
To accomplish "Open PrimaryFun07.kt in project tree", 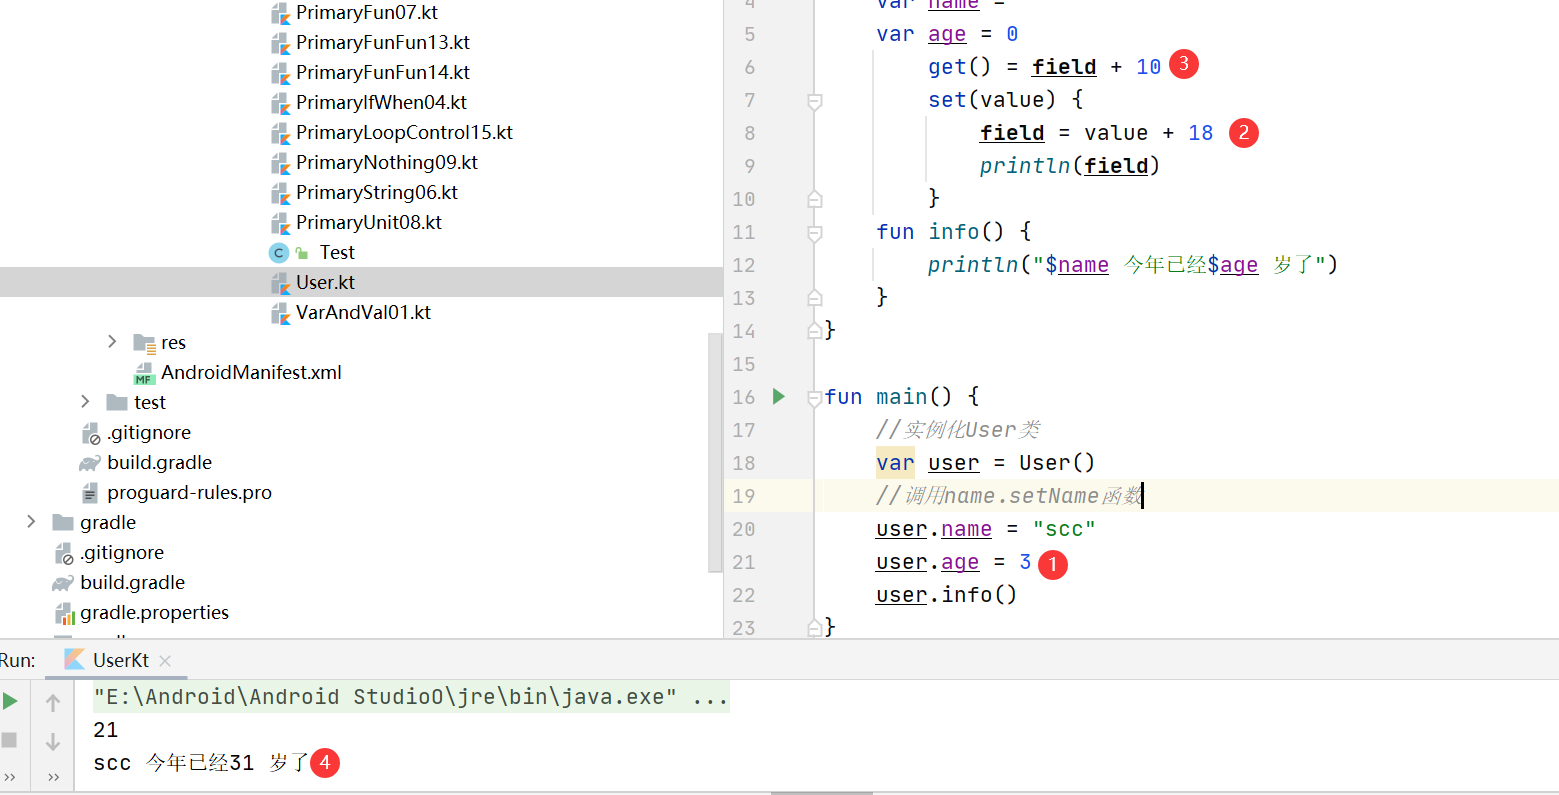I will (367, 13).
